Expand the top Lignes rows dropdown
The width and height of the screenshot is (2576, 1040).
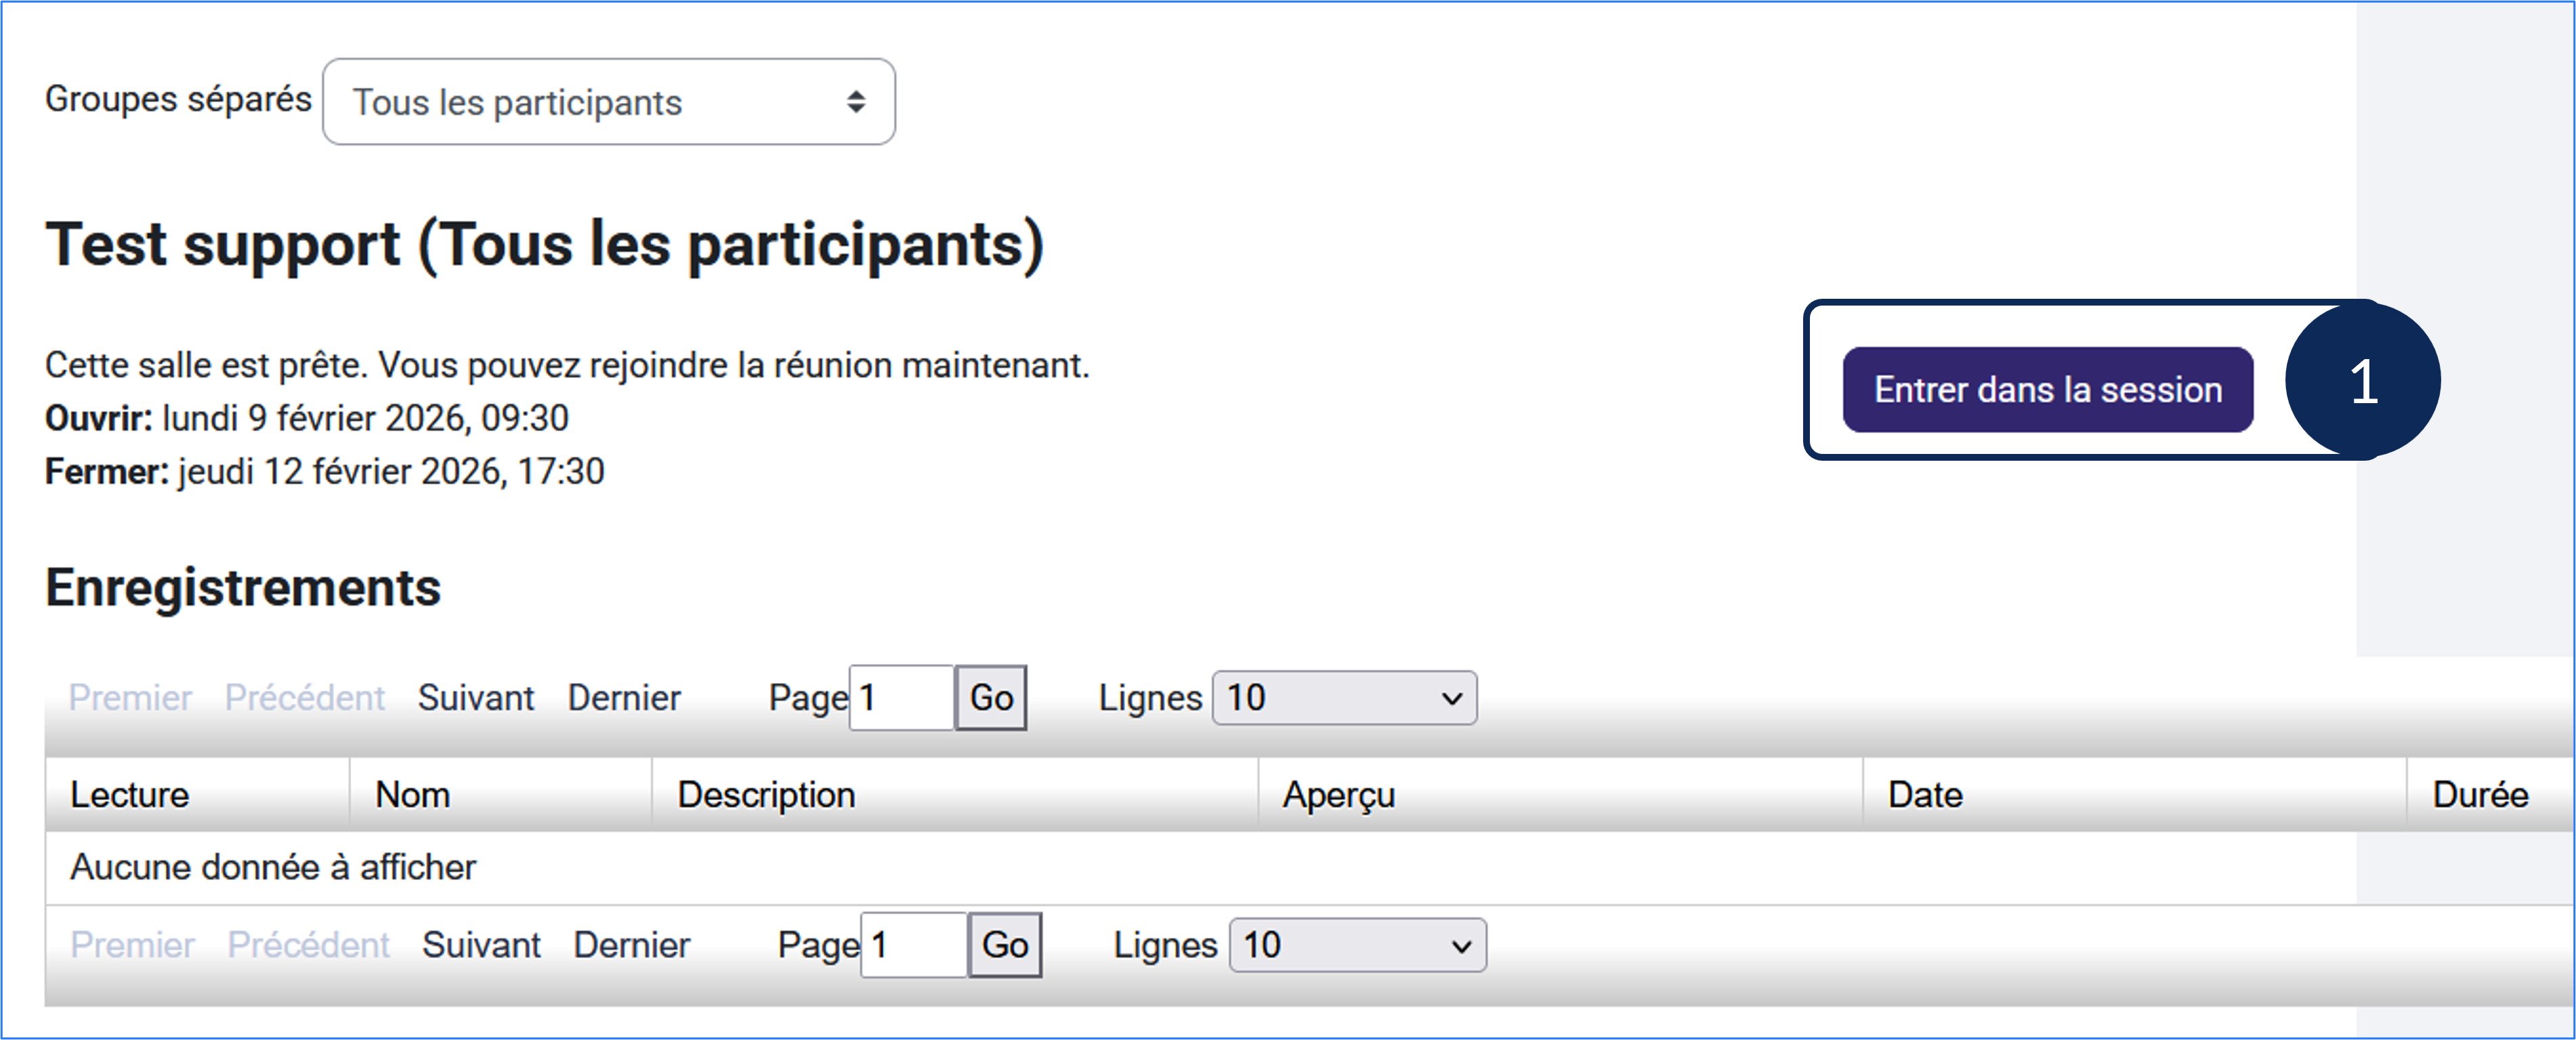(1343, 698)
